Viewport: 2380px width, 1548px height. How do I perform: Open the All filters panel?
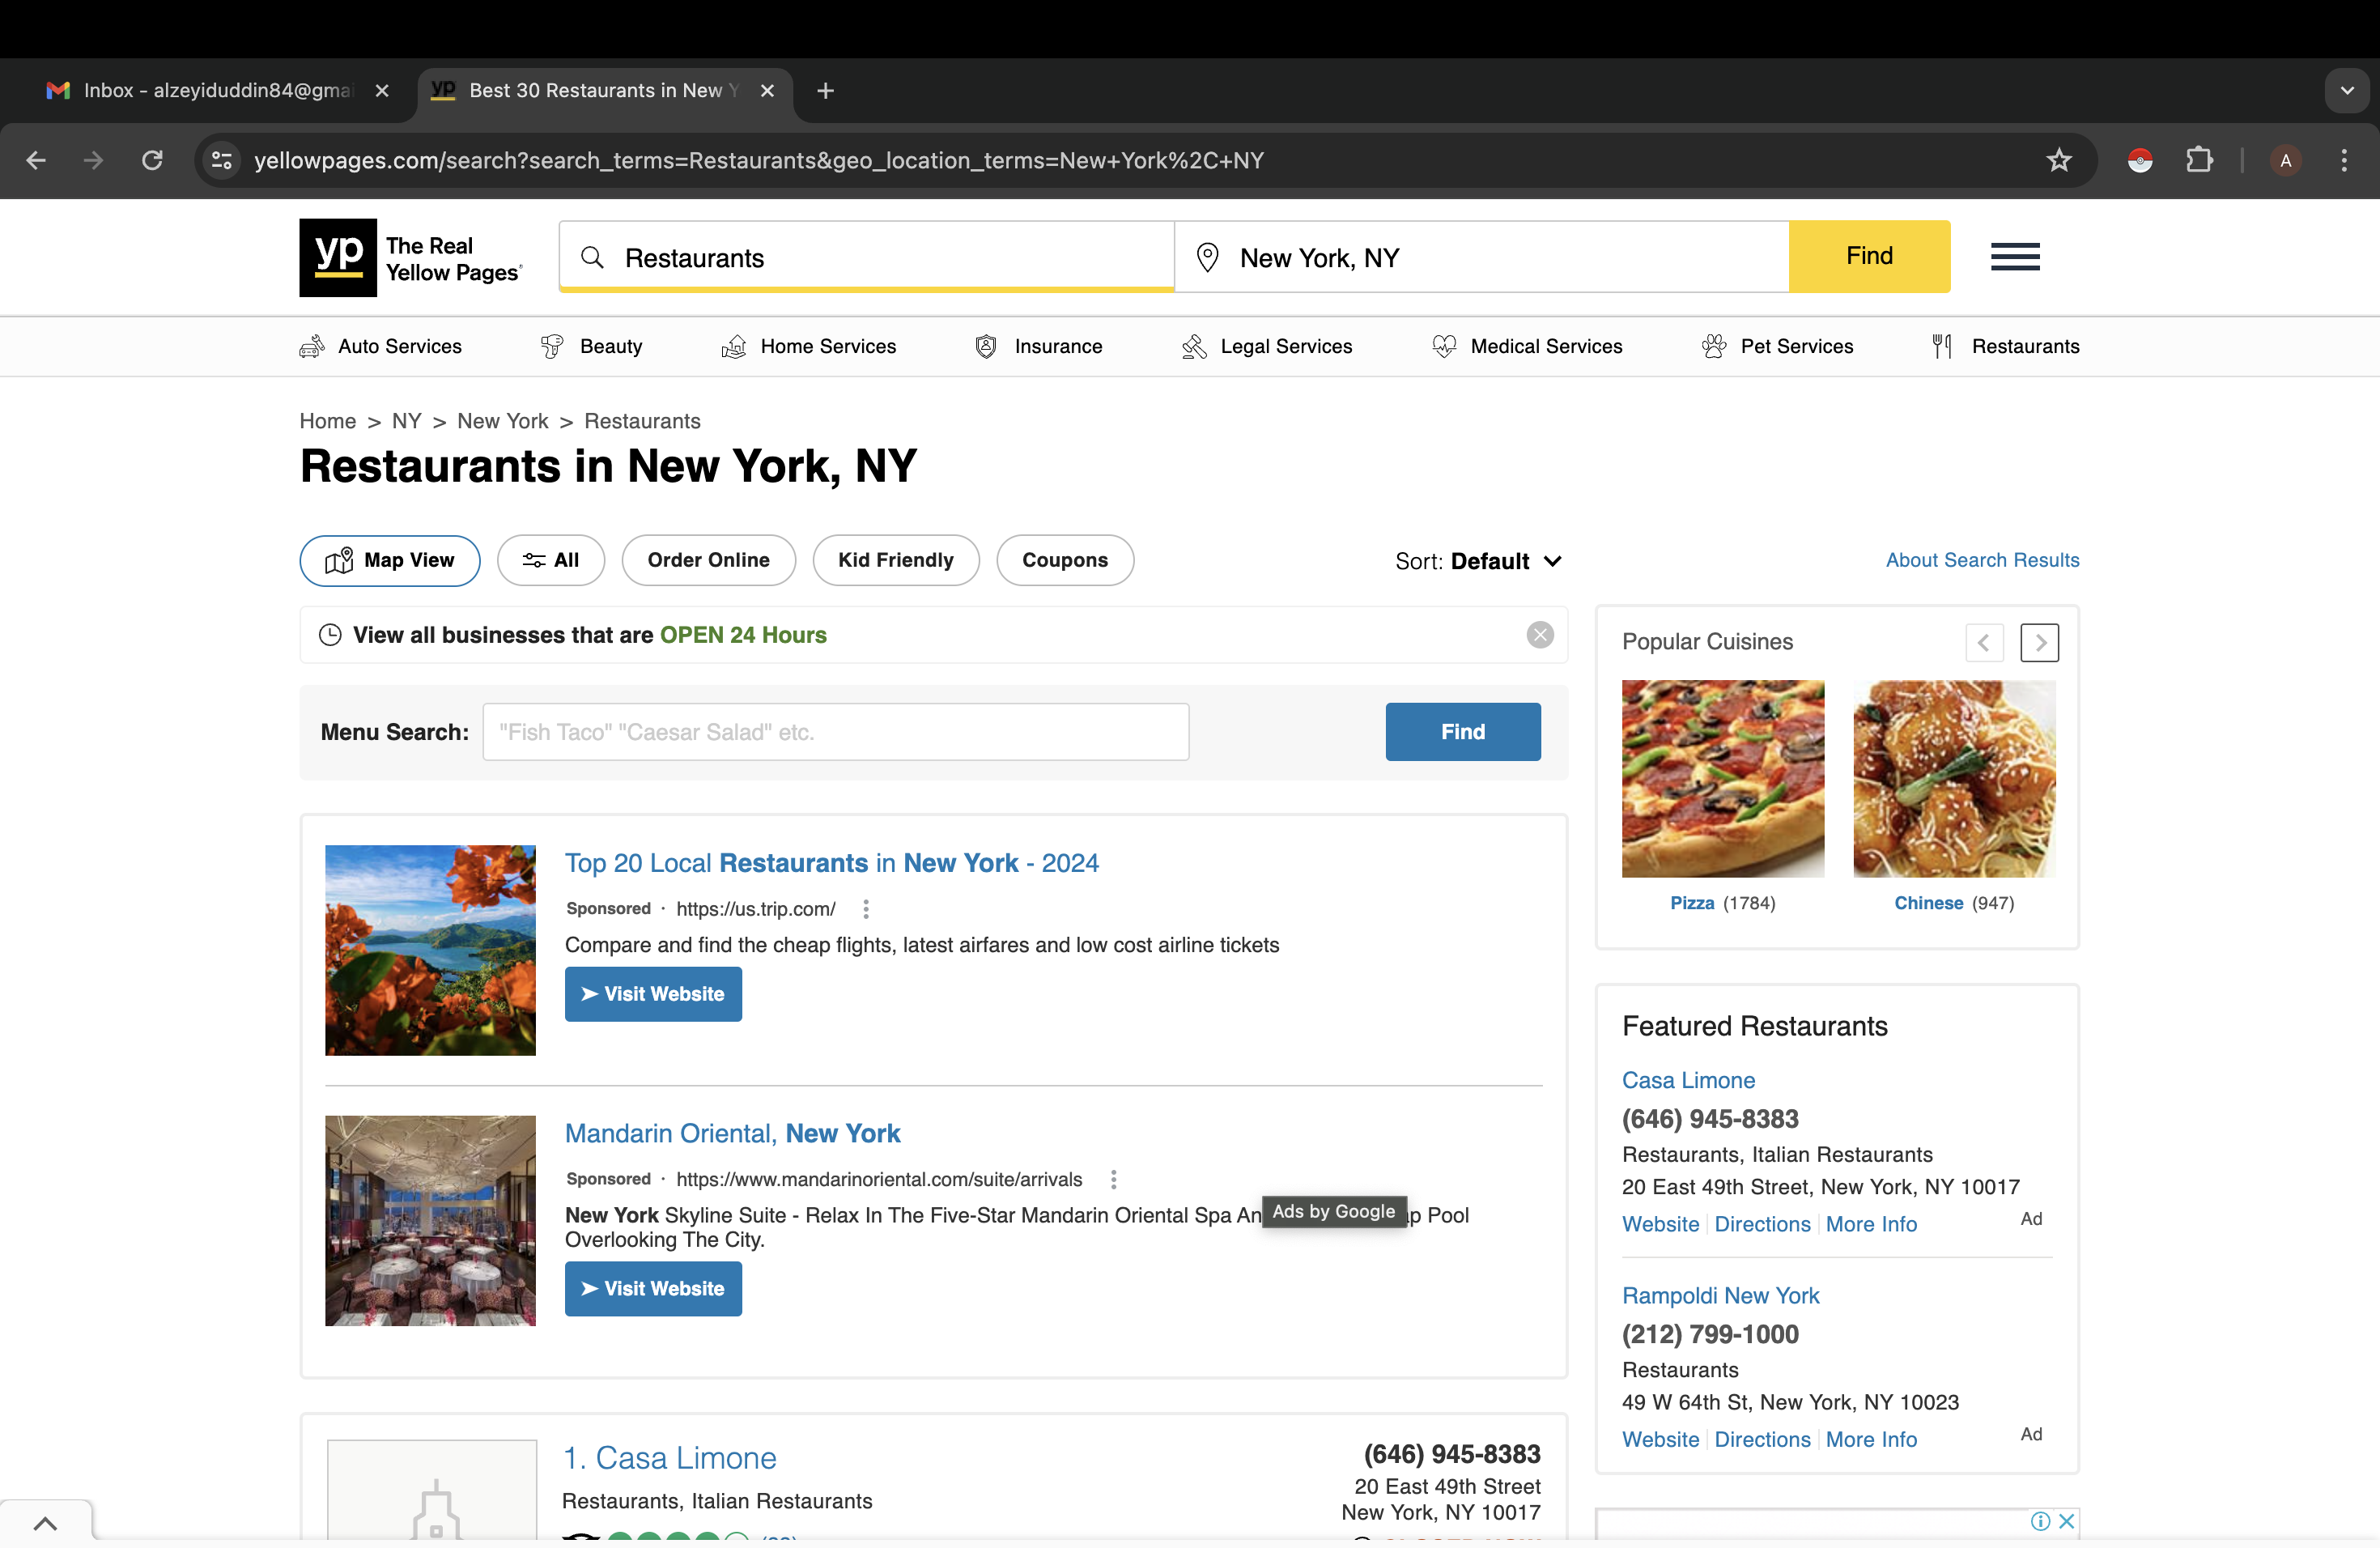pos(551,560)
